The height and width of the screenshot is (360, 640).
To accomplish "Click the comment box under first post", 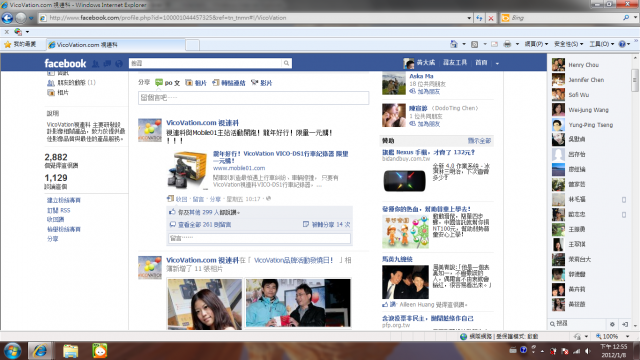I will pos(260,238).
